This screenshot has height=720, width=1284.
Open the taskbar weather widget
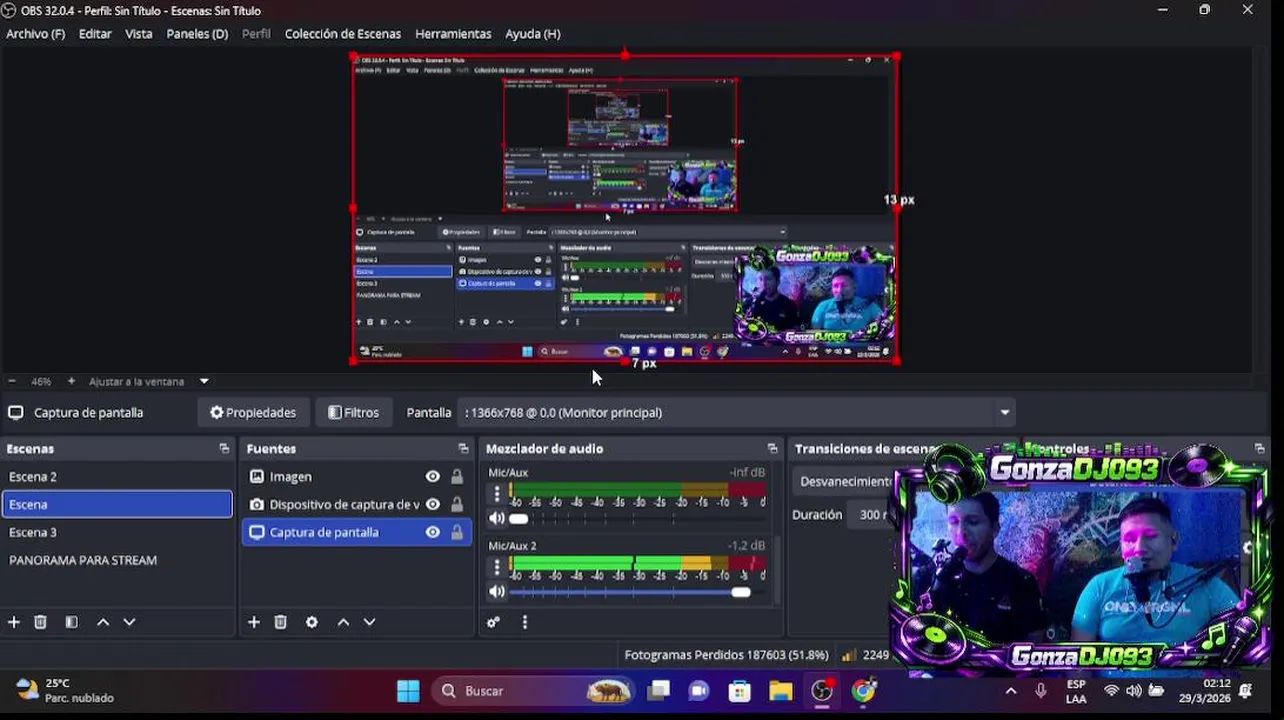(66, 691)
